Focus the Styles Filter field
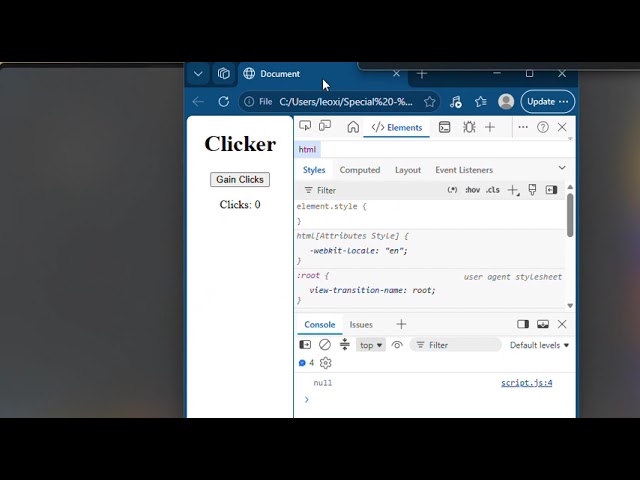The image size is (640, 480). 371,190
